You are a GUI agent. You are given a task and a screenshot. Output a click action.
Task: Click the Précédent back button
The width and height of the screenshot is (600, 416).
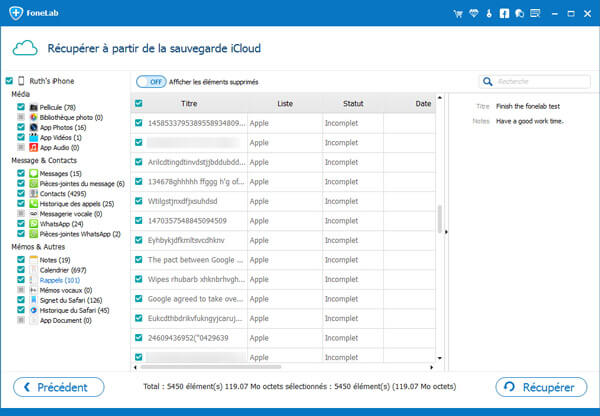(x=59, y=387)
